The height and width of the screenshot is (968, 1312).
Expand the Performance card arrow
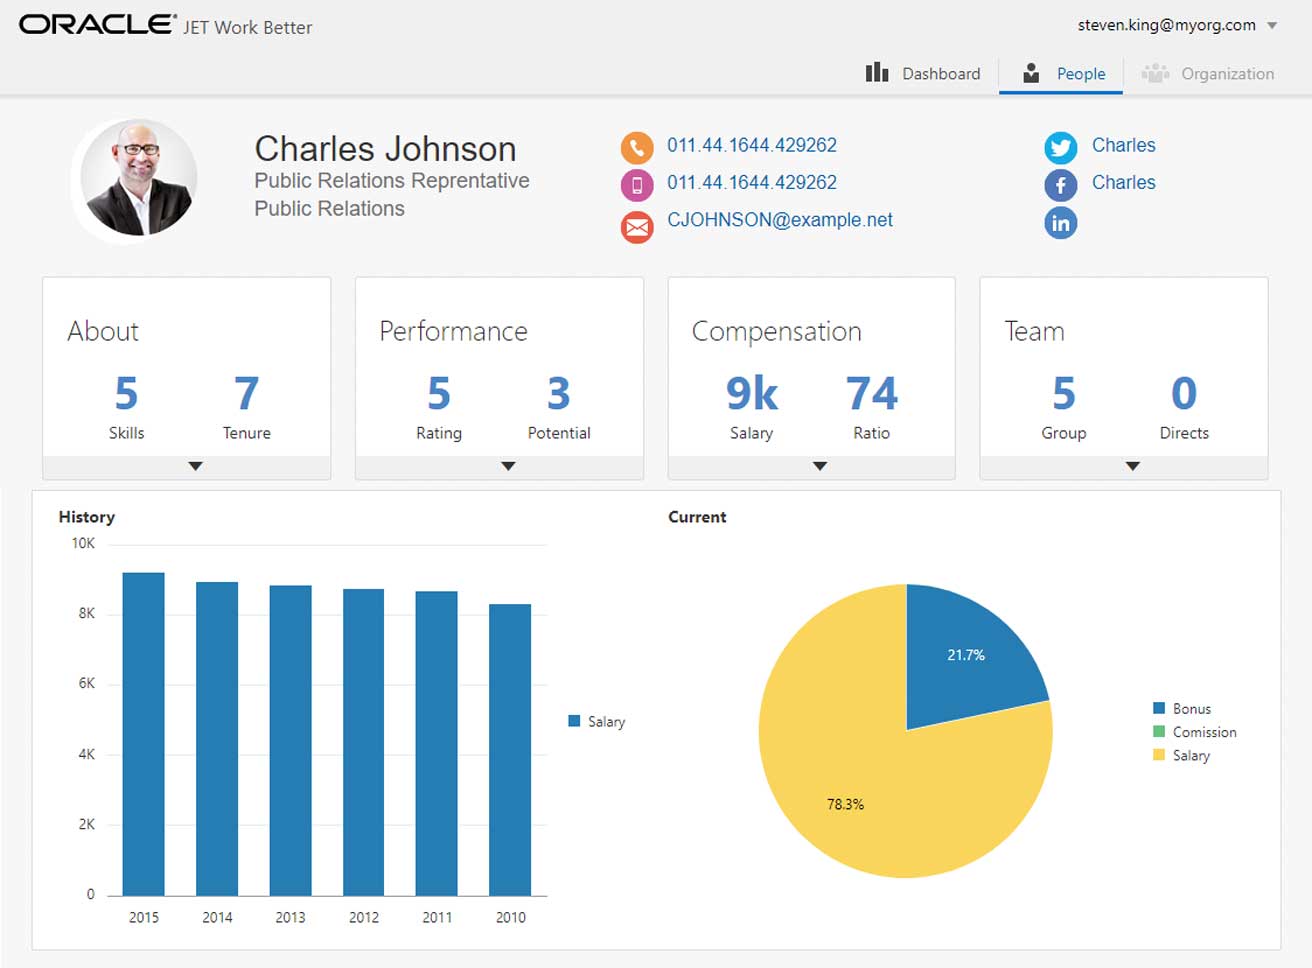508,466
